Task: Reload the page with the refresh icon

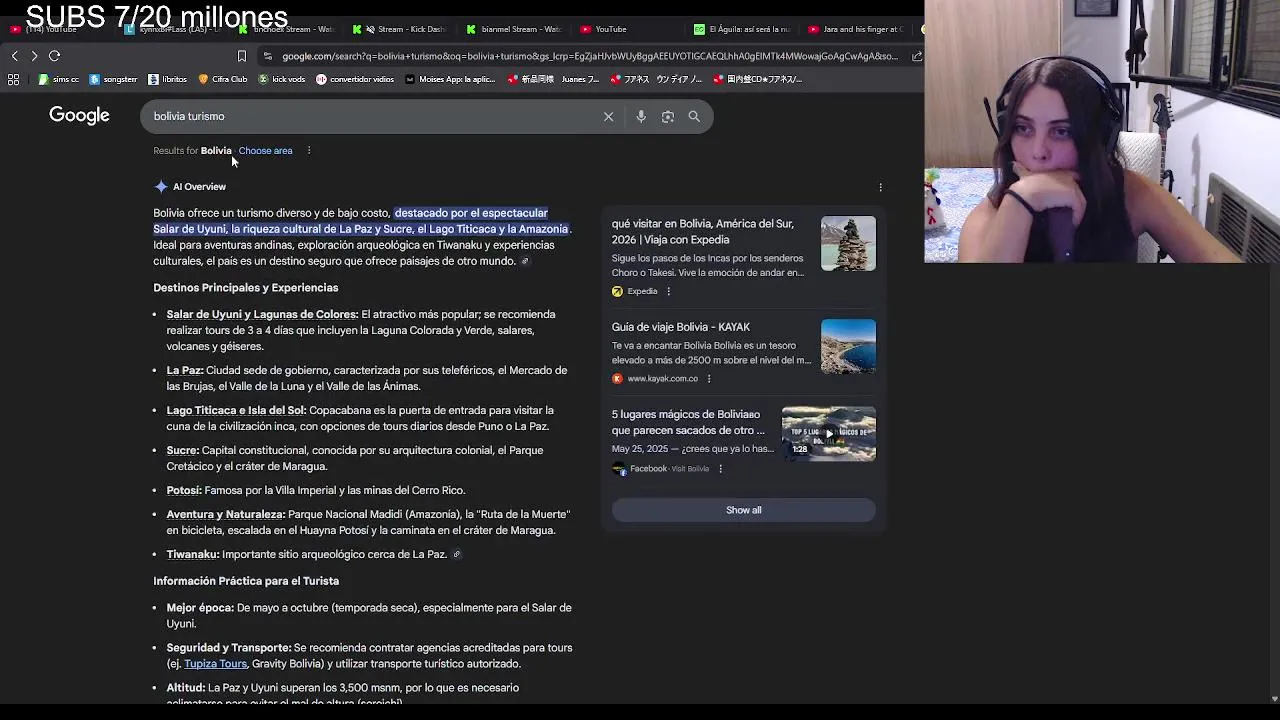Action: (x=55, y=56)
